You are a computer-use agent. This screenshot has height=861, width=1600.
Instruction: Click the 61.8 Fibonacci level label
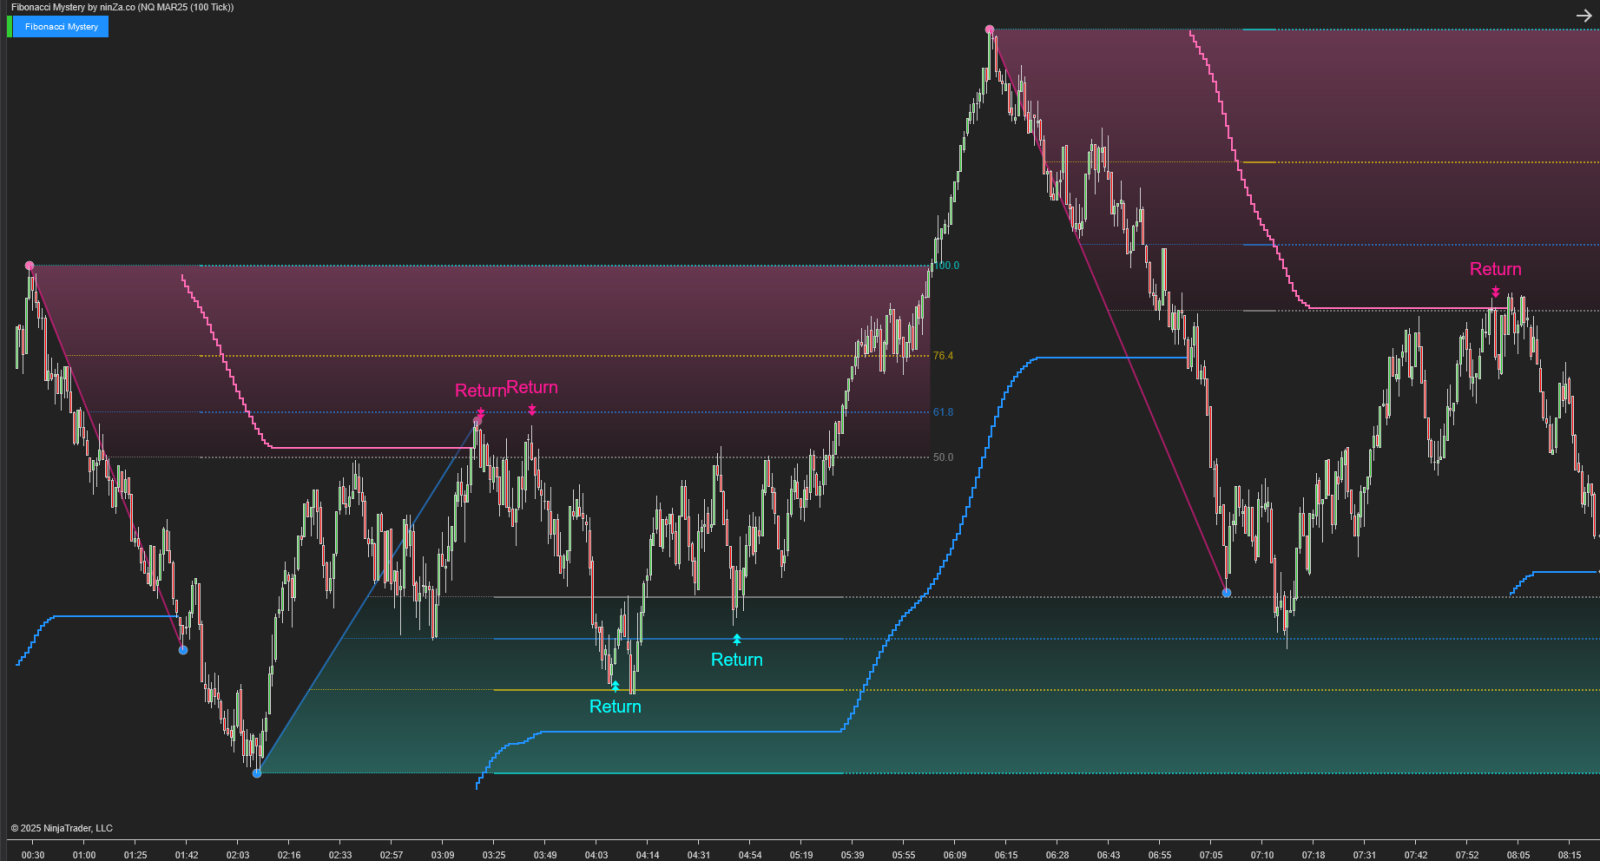pyautogui.click(x=943, y=412)
